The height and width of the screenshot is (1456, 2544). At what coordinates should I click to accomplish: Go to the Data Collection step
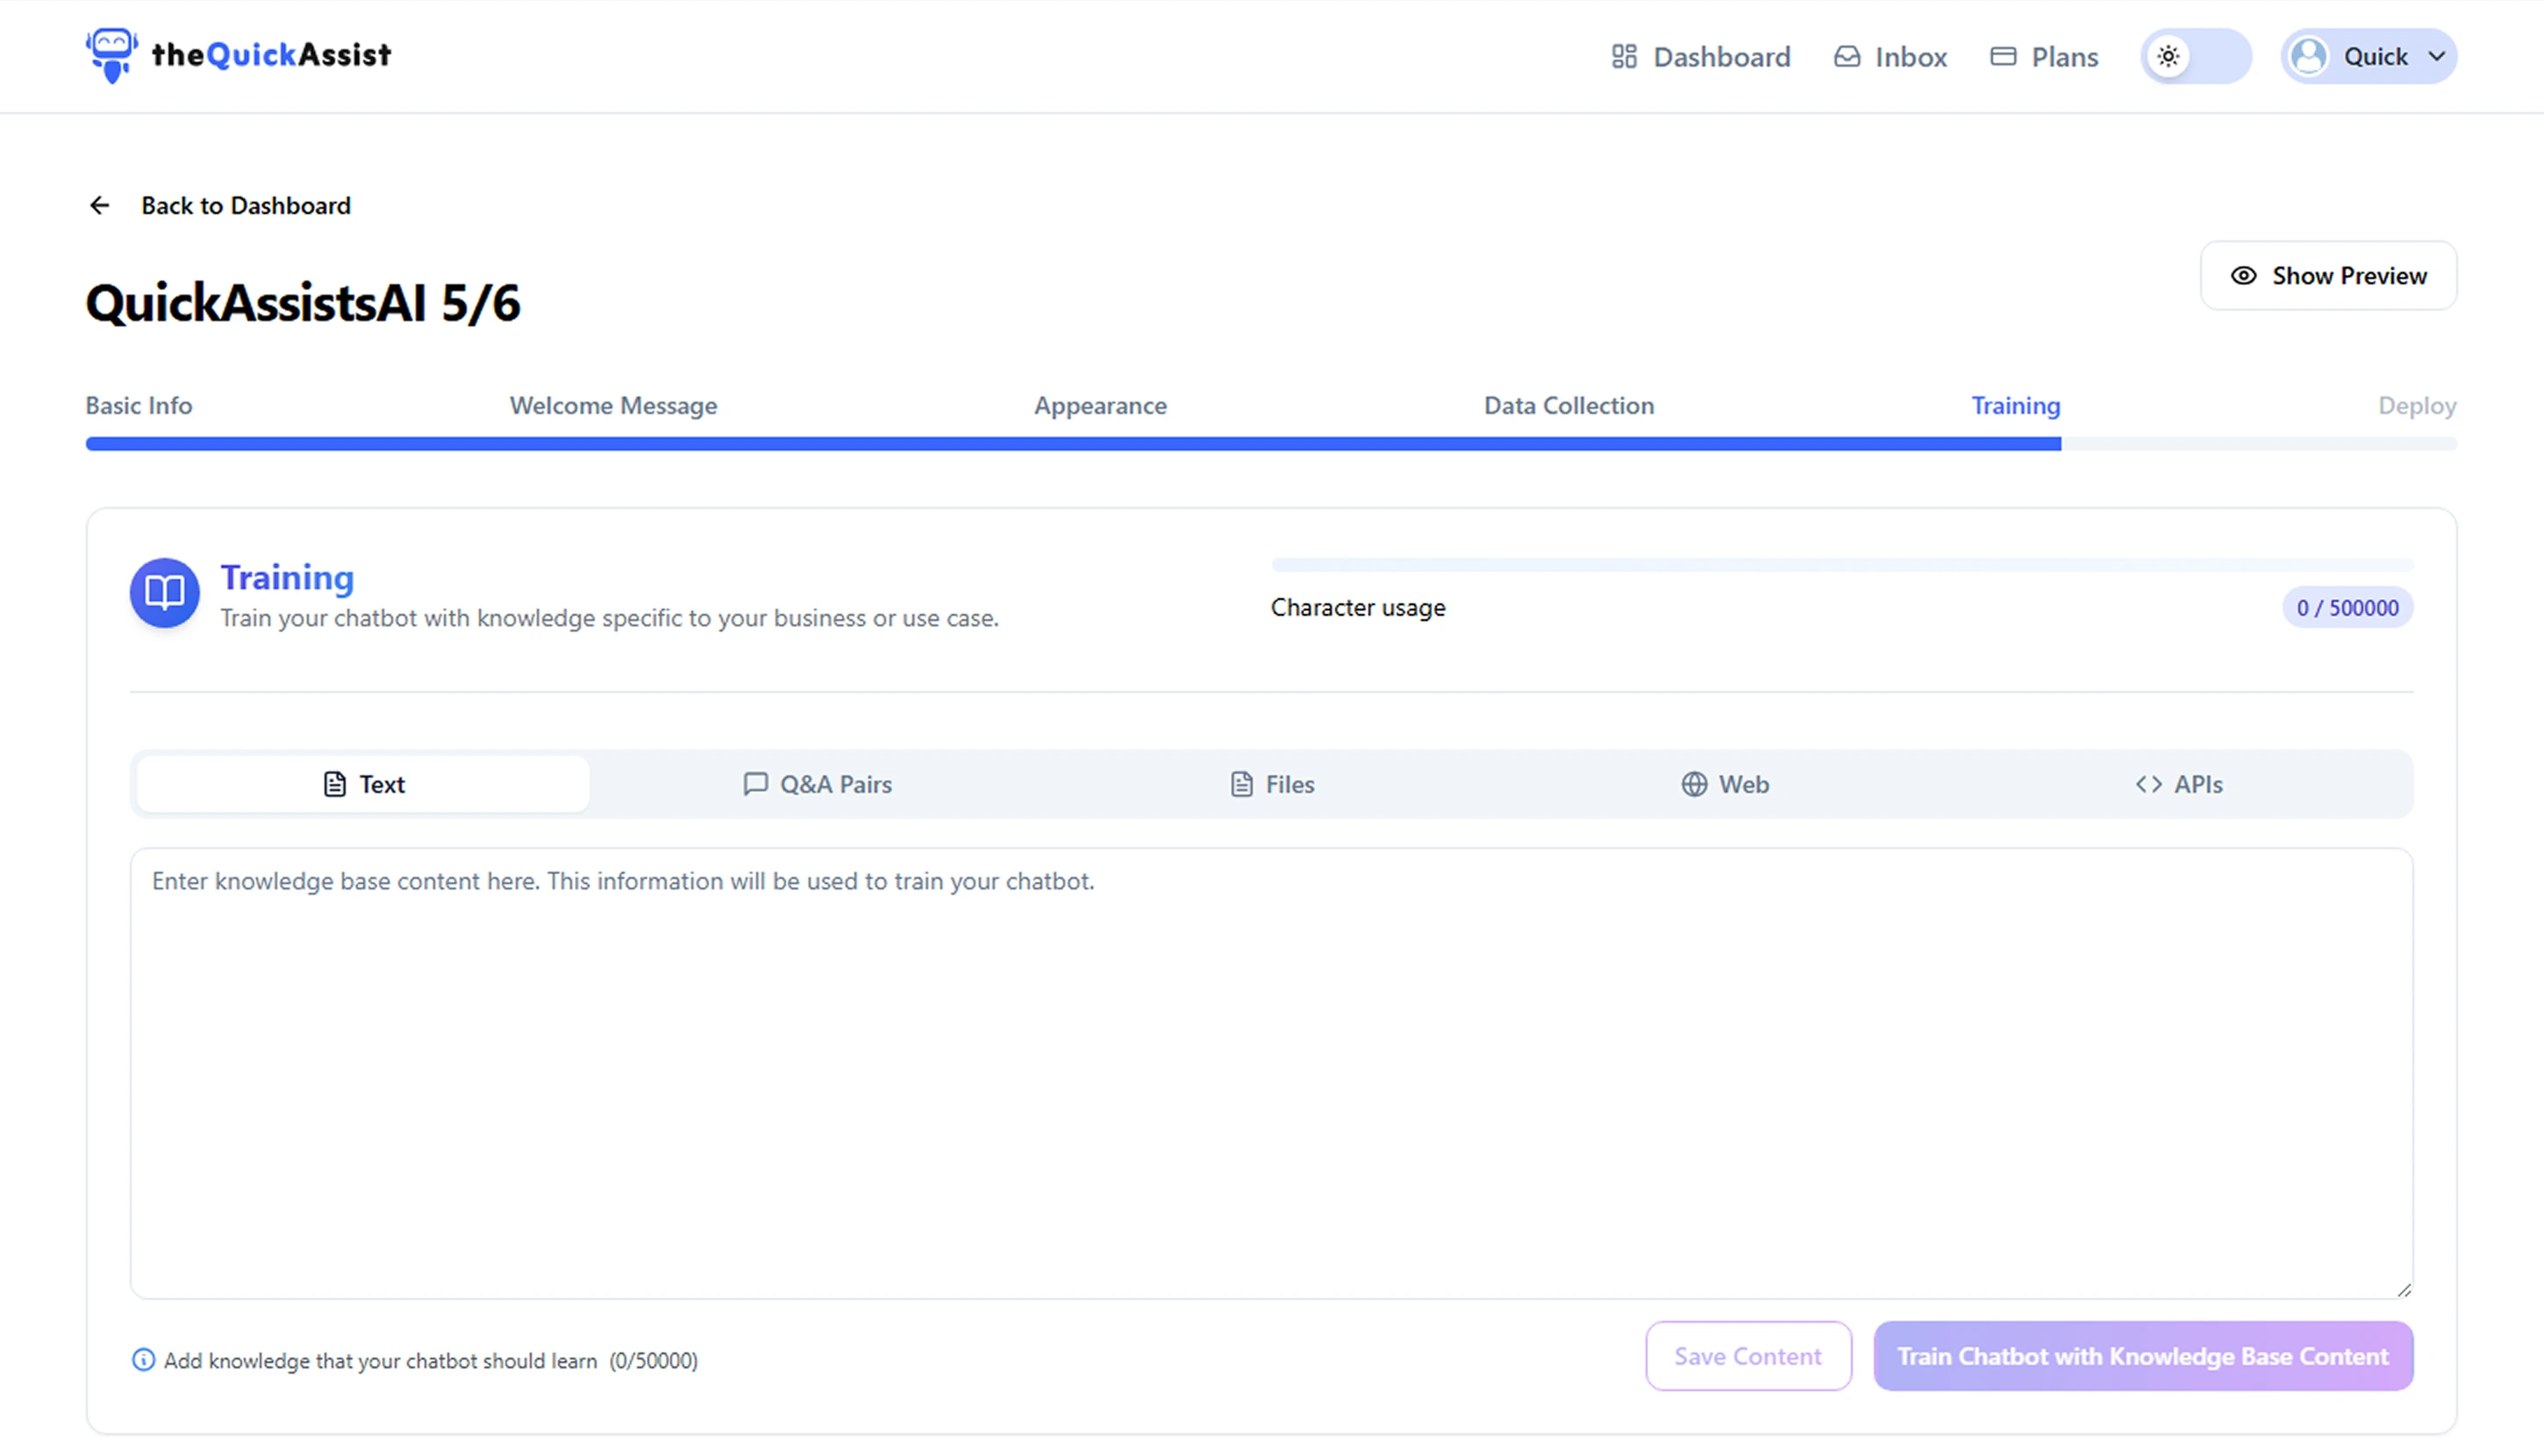pyautogui.click(x=1568, y=406)
